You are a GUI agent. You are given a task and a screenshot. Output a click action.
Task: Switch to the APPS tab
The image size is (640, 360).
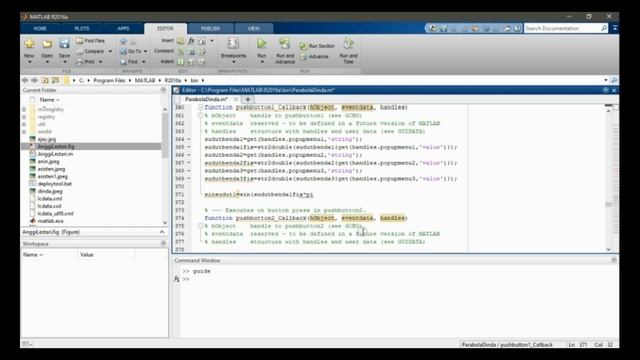pos(123,29)
